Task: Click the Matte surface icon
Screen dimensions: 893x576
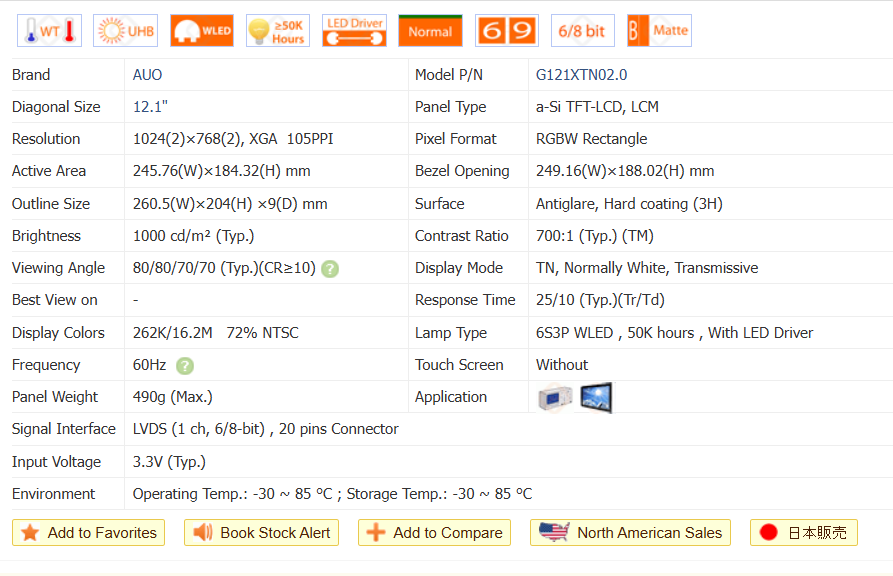Action: coord(659,31)
